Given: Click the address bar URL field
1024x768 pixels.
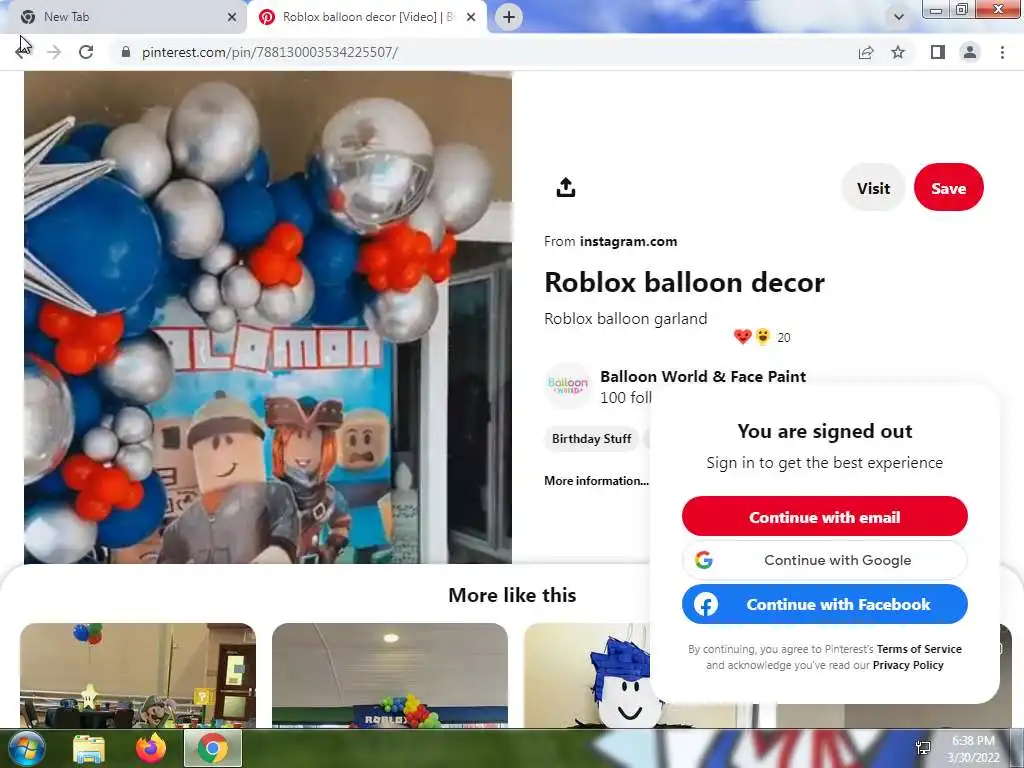Looking at the screenshot, I should (483, 52).
